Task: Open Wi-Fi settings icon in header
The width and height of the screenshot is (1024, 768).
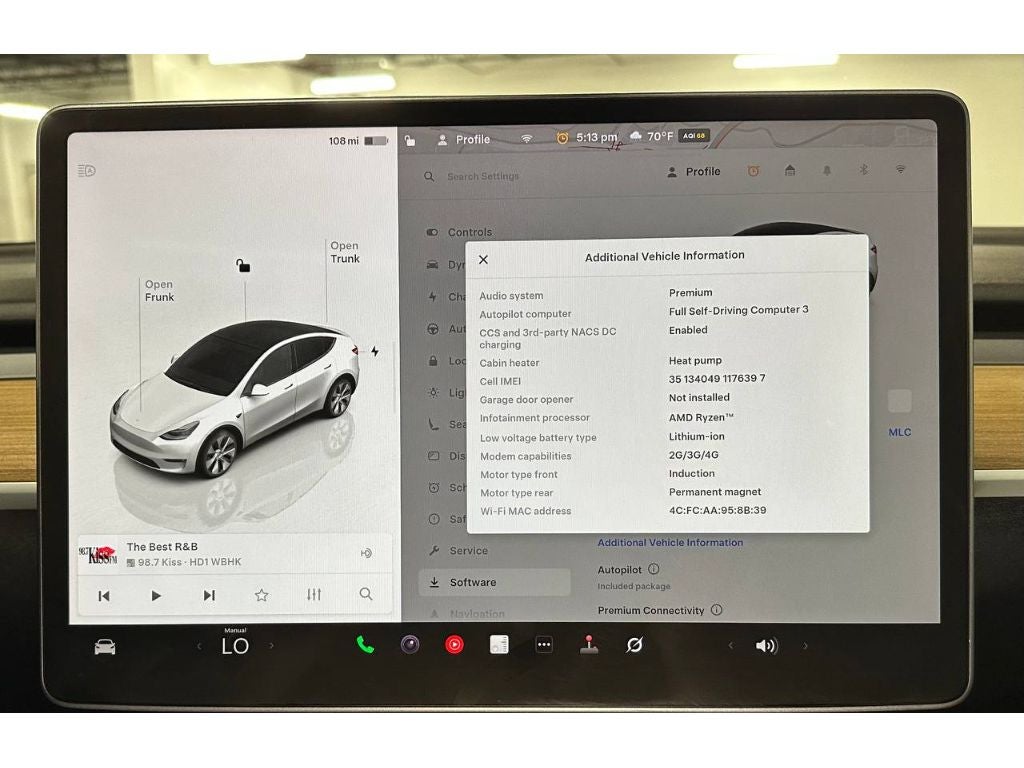Action: 900,170
